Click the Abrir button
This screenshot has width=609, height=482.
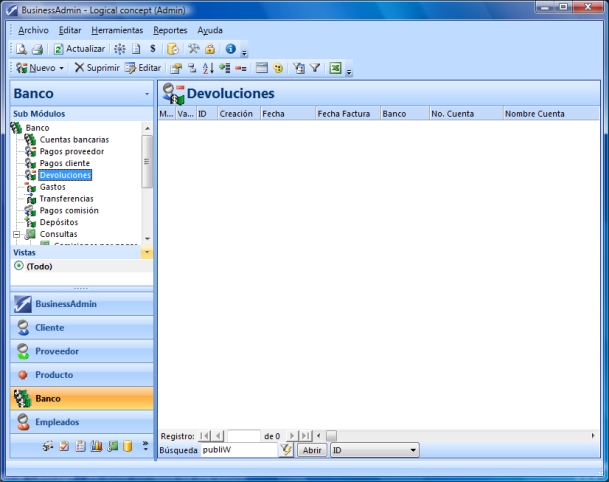[x=312, y=451]
